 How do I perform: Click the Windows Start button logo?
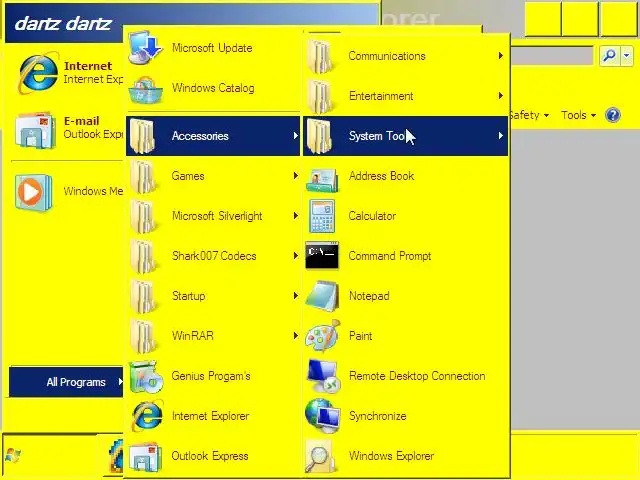pyautogui.click(x=12, y=456)
